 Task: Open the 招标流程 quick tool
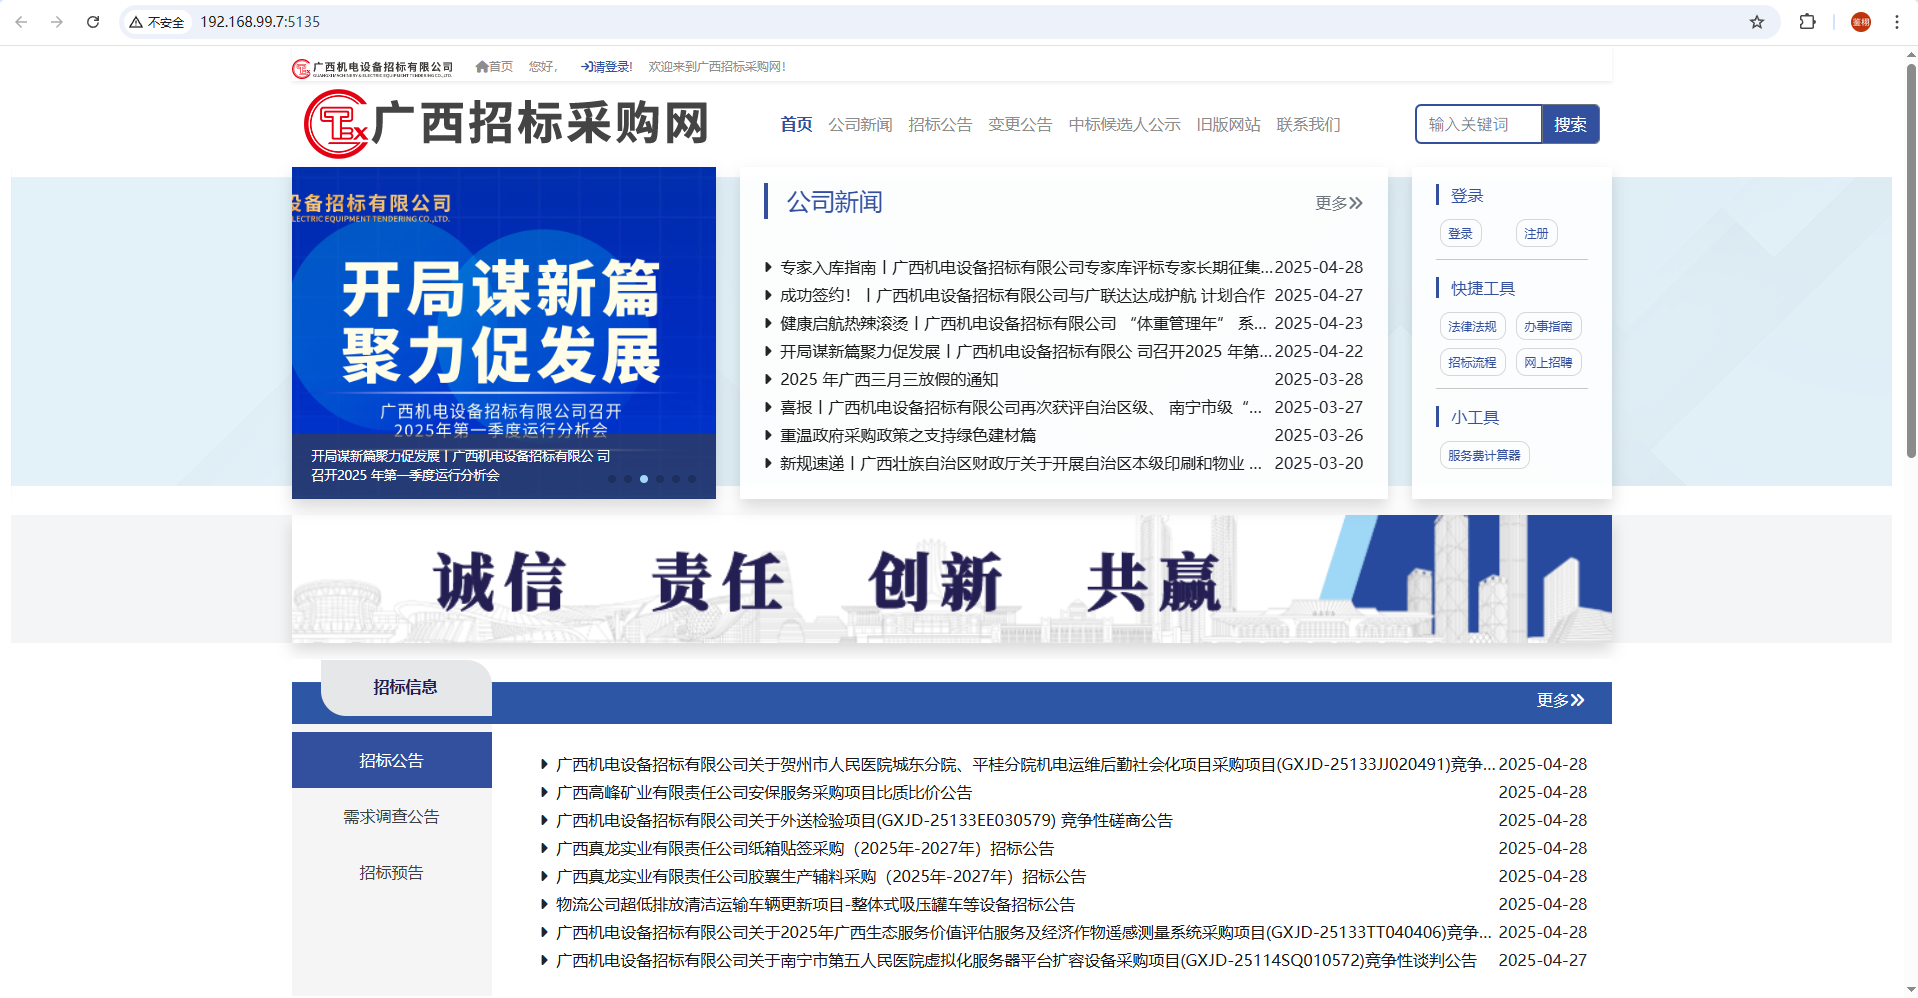click(x=1472, y=362)
